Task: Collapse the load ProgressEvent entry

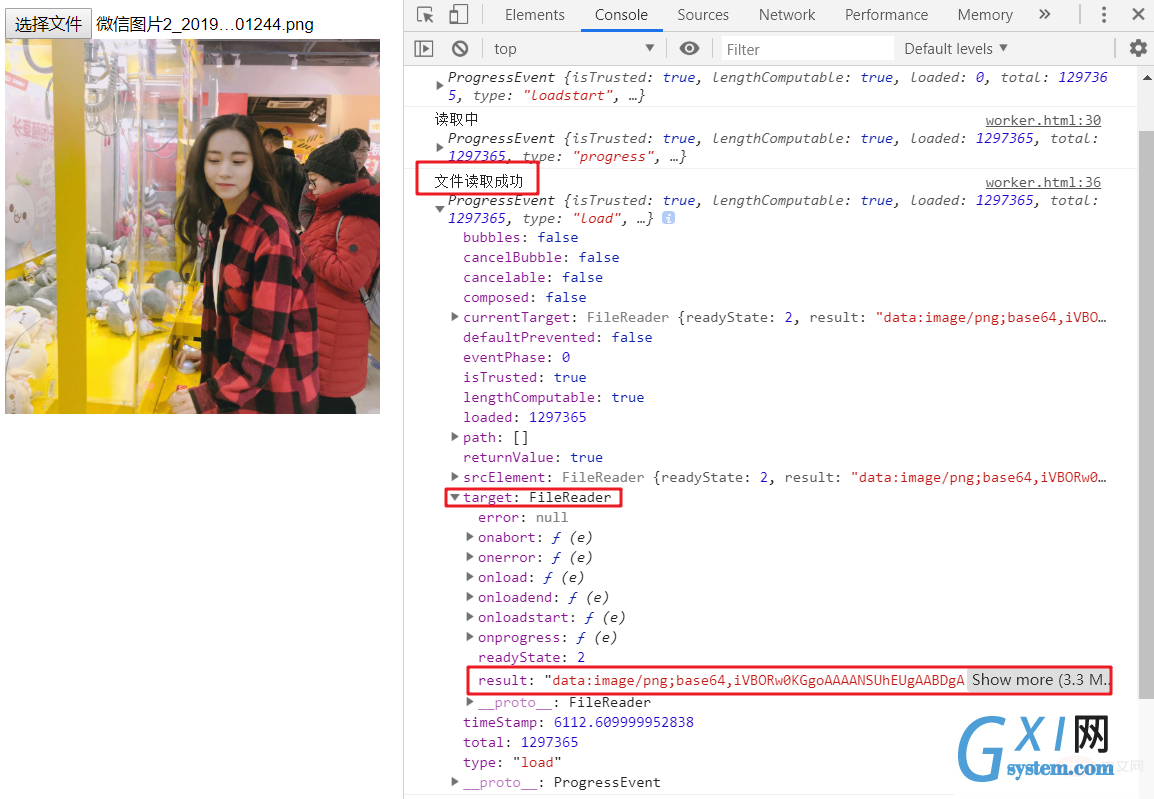Action: point(439,209)
